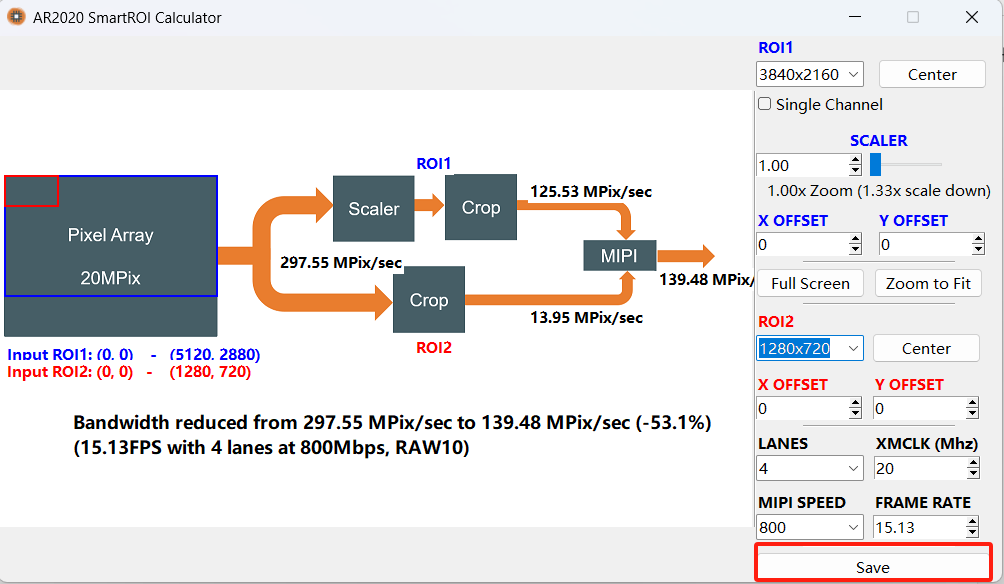Close the SmartROI Calculator window
This screenshot has width=1004, height=584.
pos(971,17)
